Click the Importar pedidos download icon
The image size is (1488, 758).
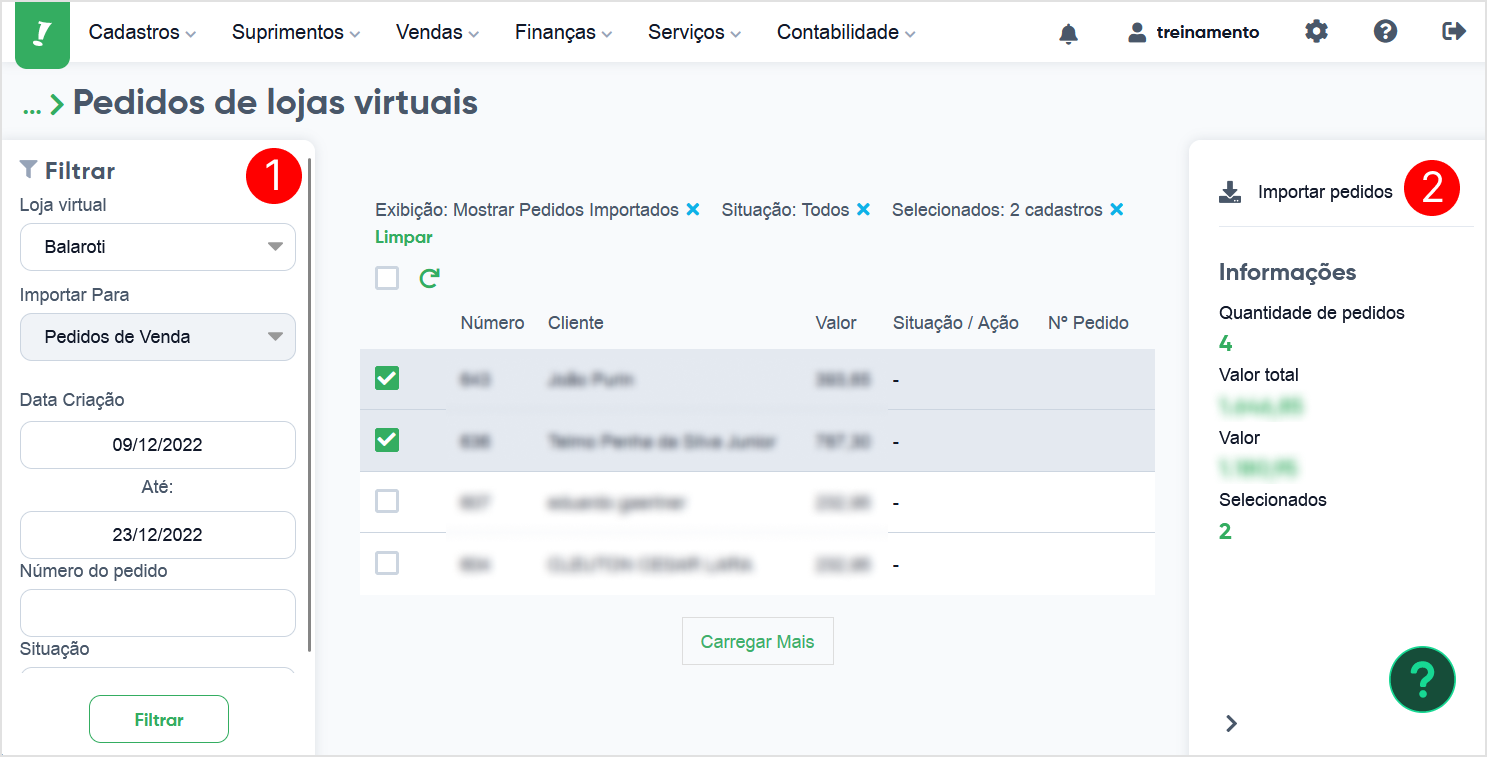(x=1230, y=192)
